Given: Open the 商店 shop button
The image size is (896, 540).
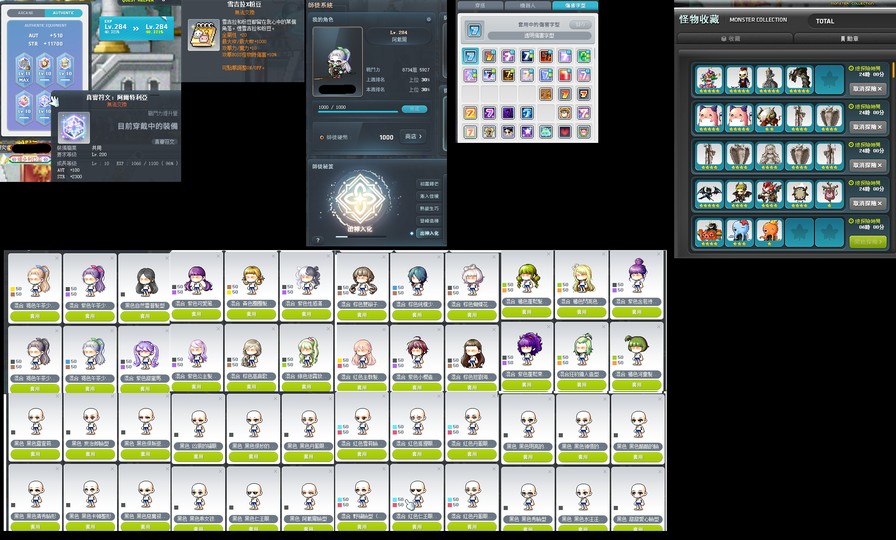Looking at the screenshot, I should [x=414, y=136].
